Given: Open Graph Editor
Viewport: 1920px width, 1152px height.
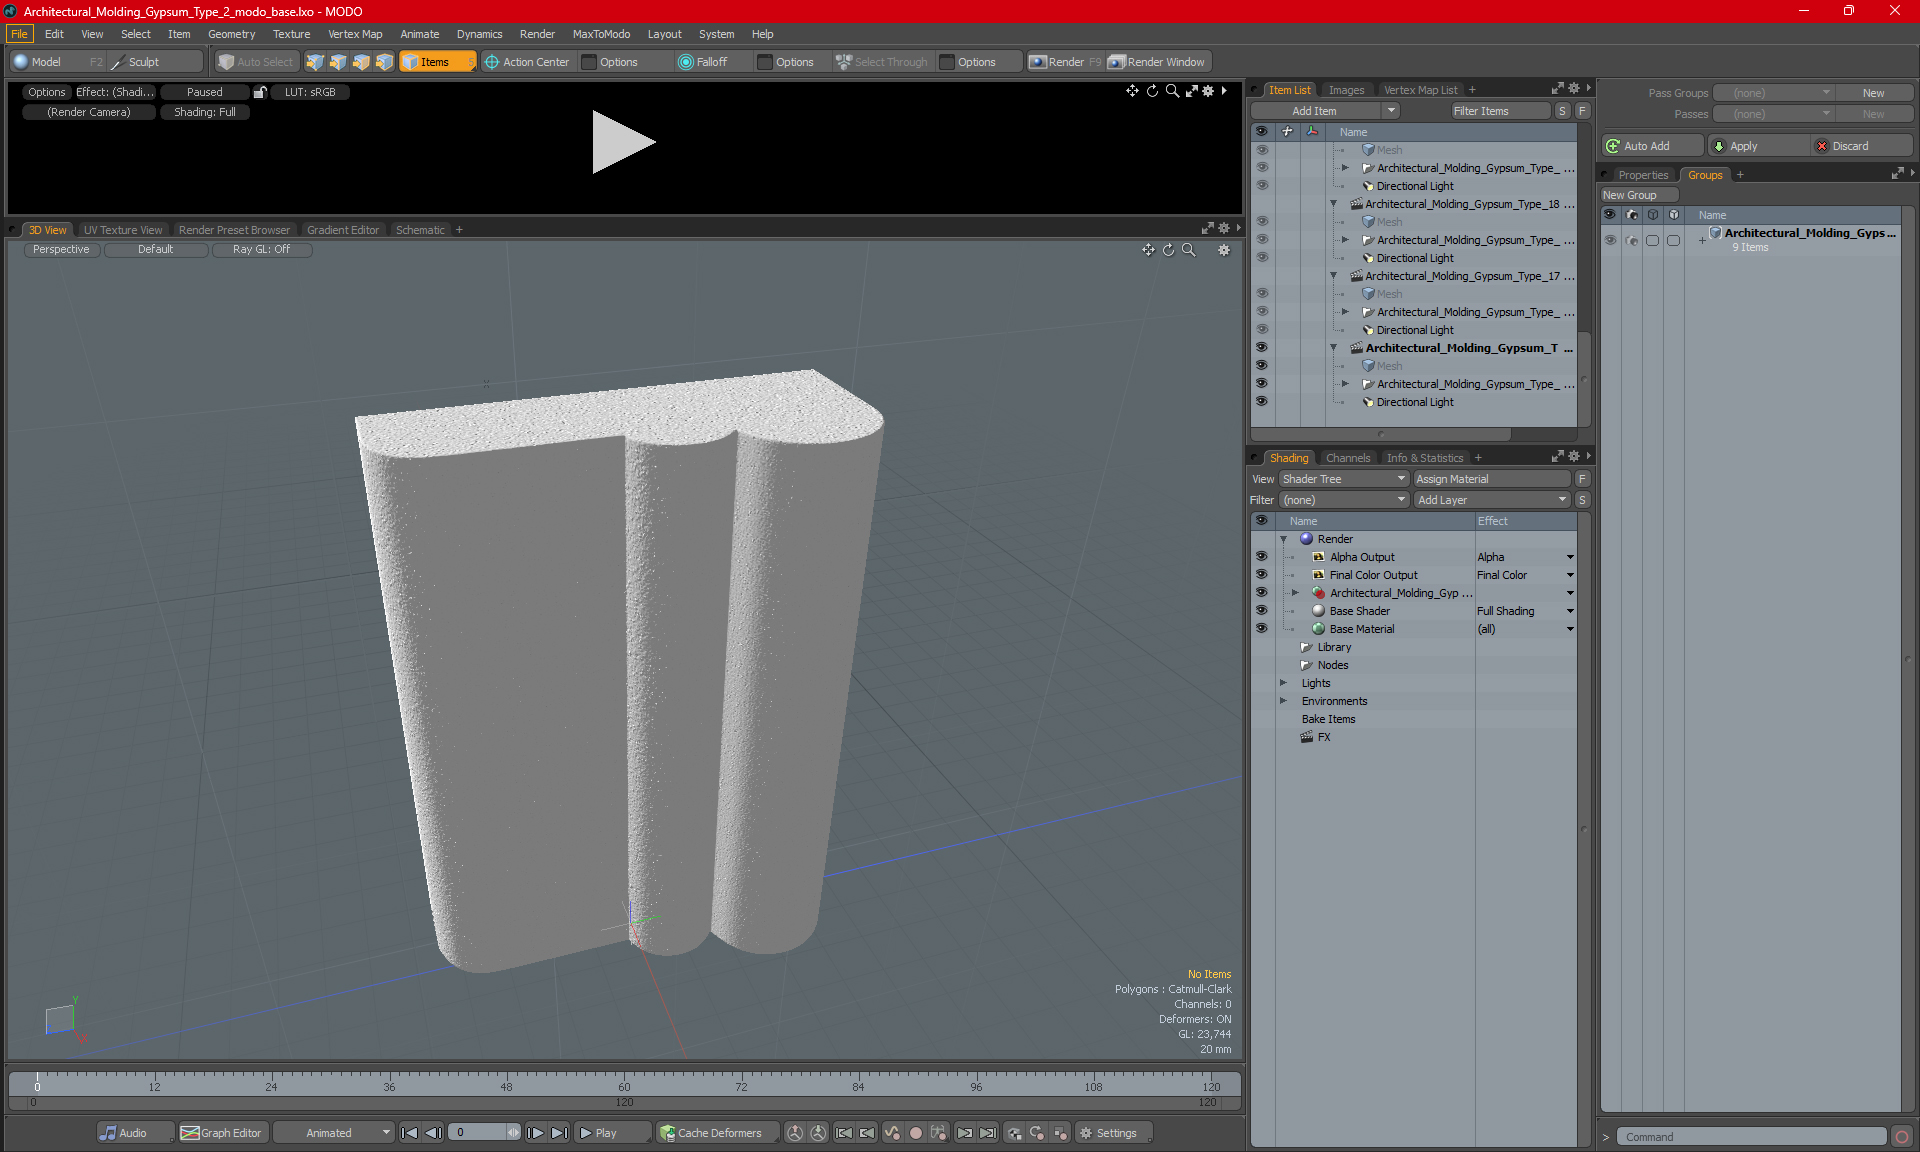Looking at the screenshot, I should point(222,1133).
